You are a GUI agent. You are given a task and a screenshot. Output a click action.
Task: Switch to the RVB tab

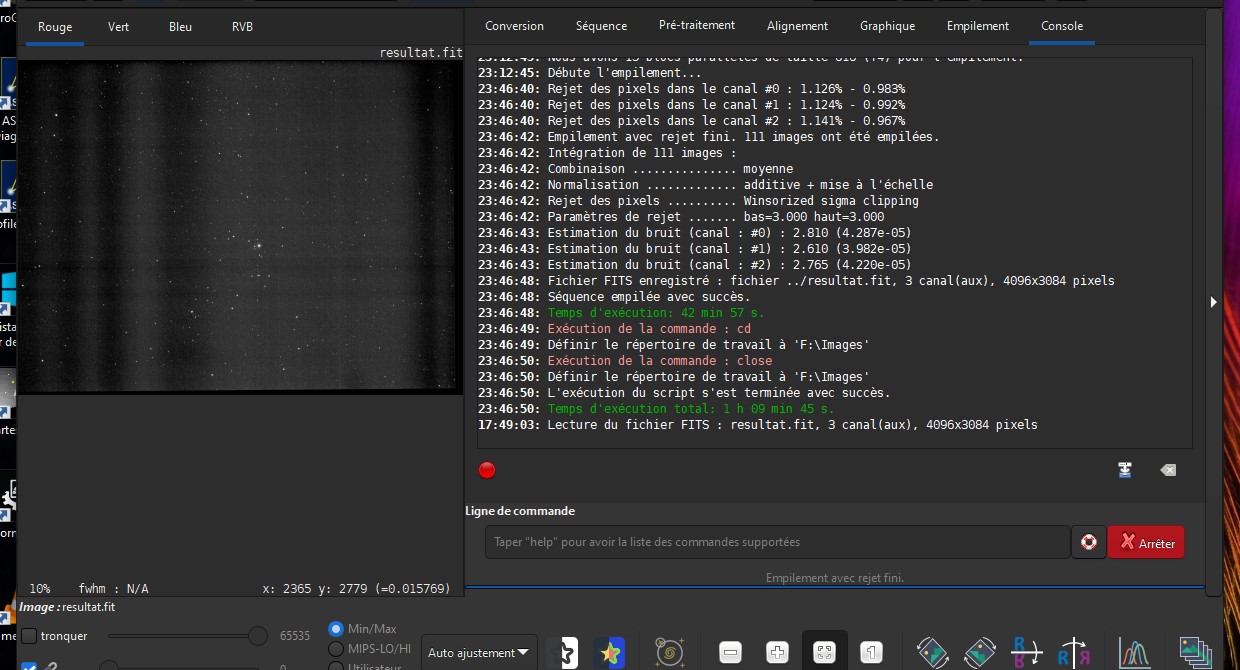(x=242, y=27)
